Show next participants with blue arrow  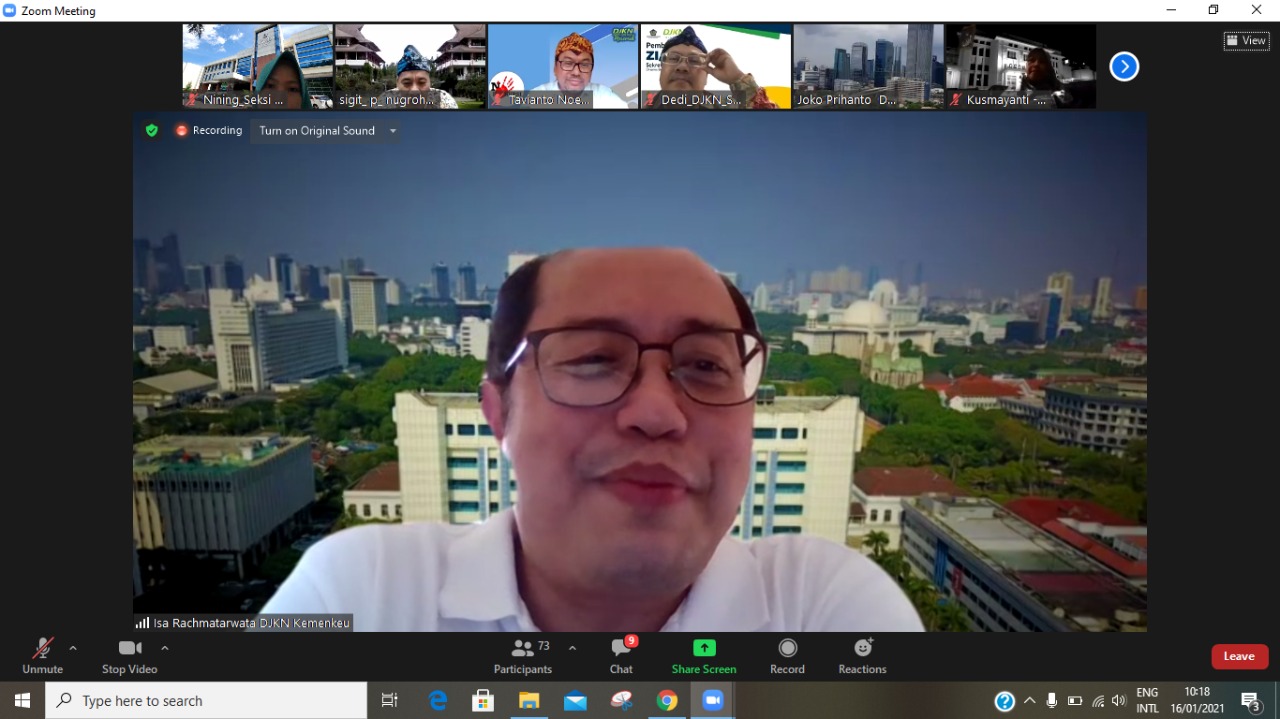pos(1124,67)
